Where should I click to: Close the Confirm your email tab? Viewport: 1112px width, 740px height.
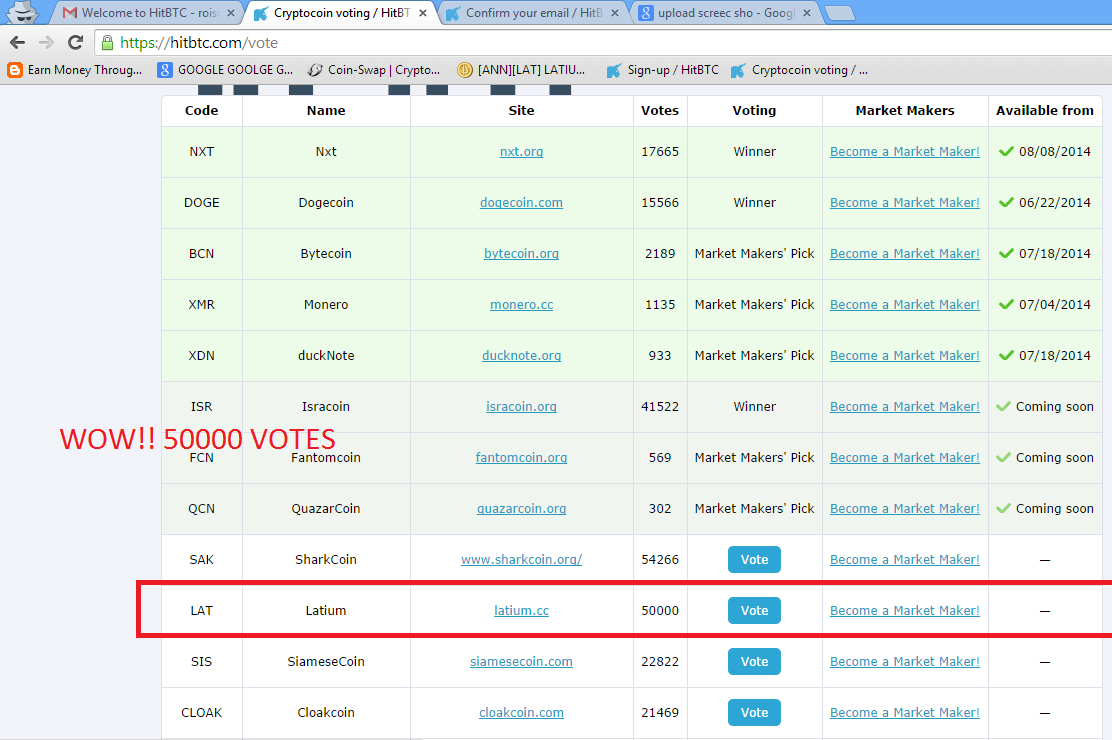[615, 13]
